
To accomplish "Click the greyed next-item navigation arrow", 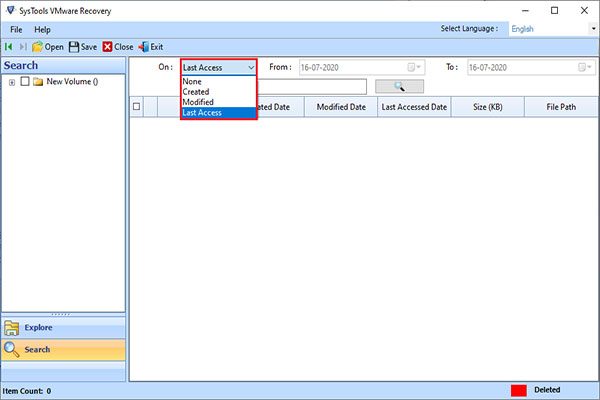I will click(x=23, y=47).
